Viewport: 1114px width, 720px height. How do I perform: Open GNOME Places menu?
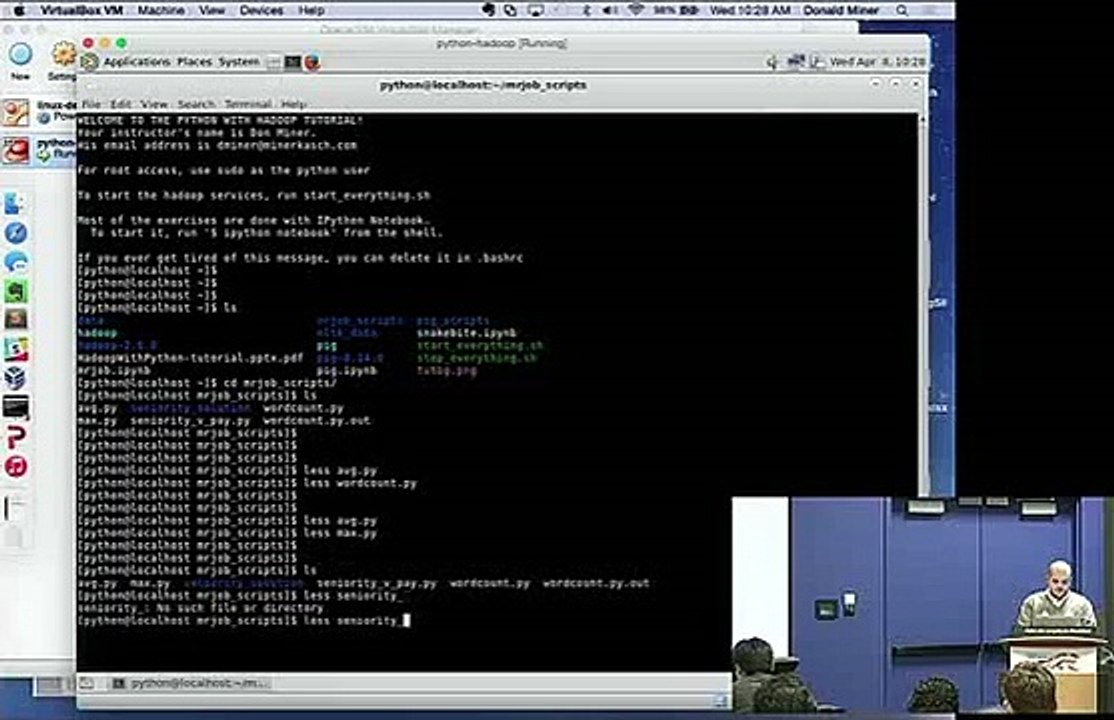[x=194, y=62]
